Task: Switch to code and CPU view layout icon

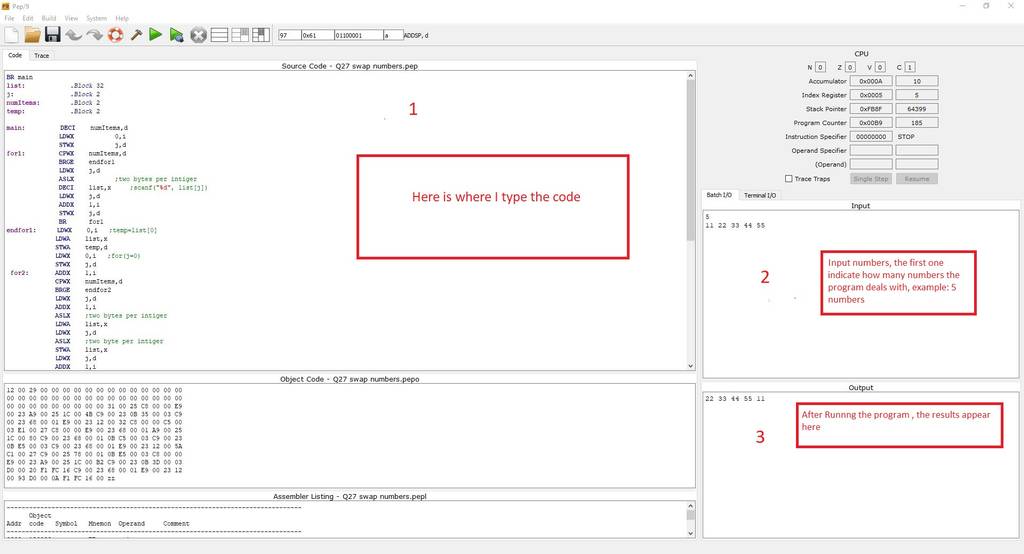Action: tap(240, 35)
